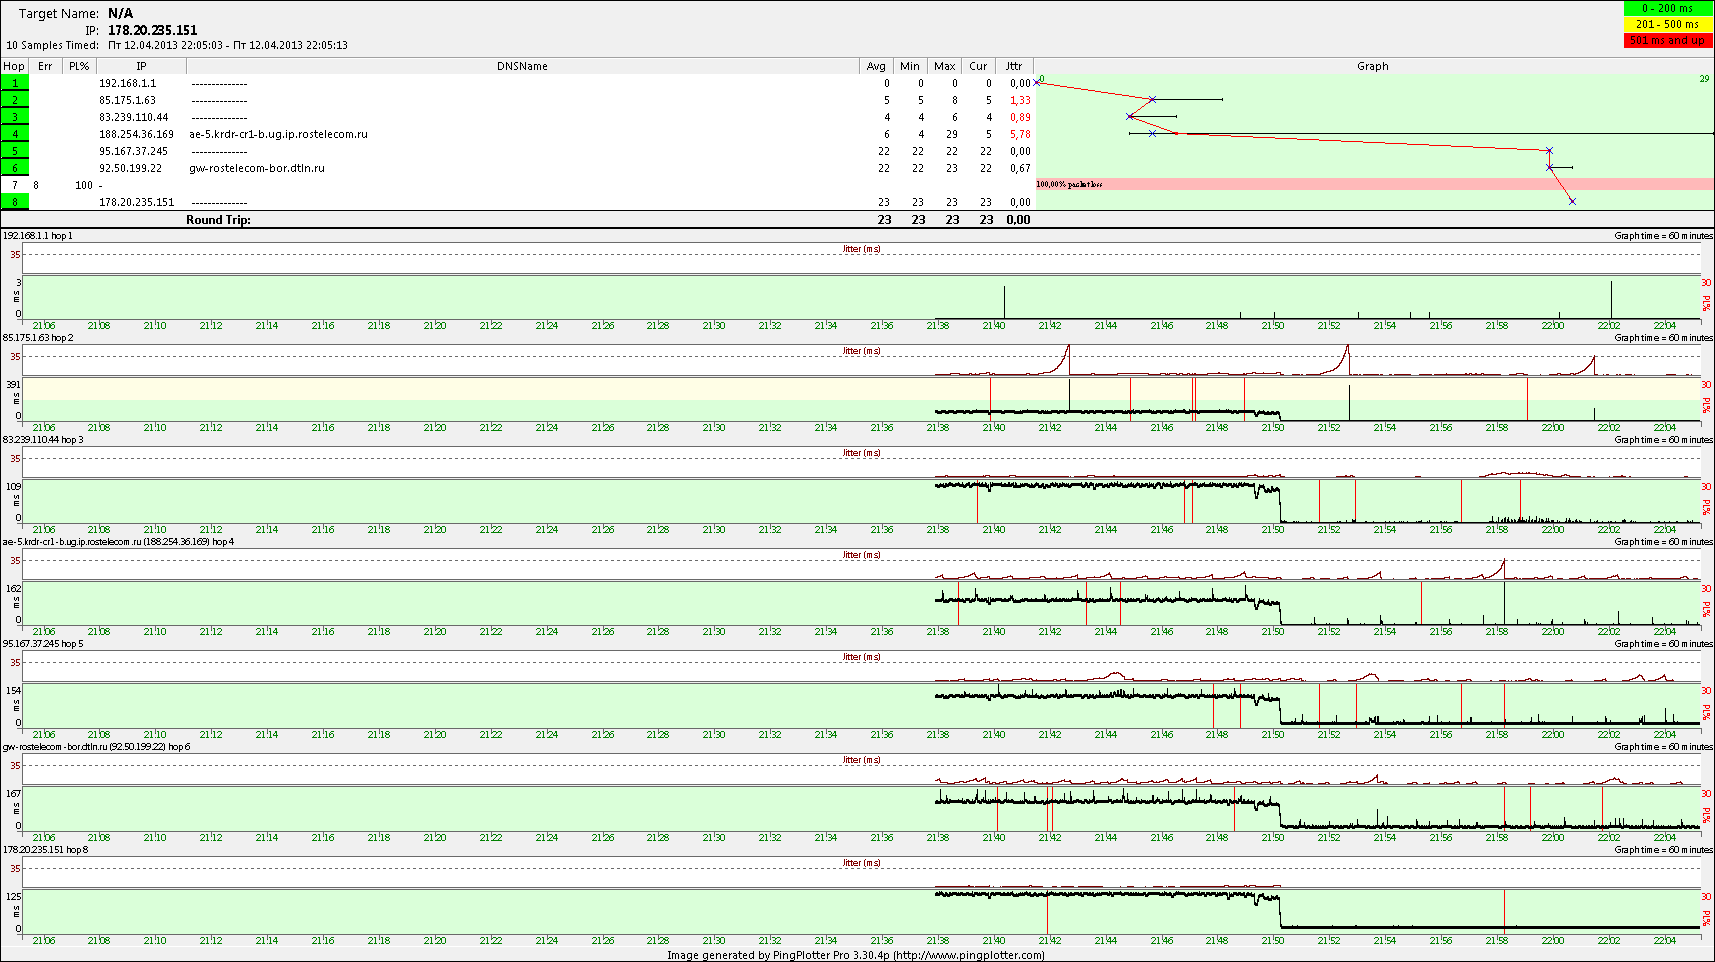Screen dimensions: 1715x962
Task: Click the 192.168.1.1 hop 1 graph title
Action: [x=38, y=236]
